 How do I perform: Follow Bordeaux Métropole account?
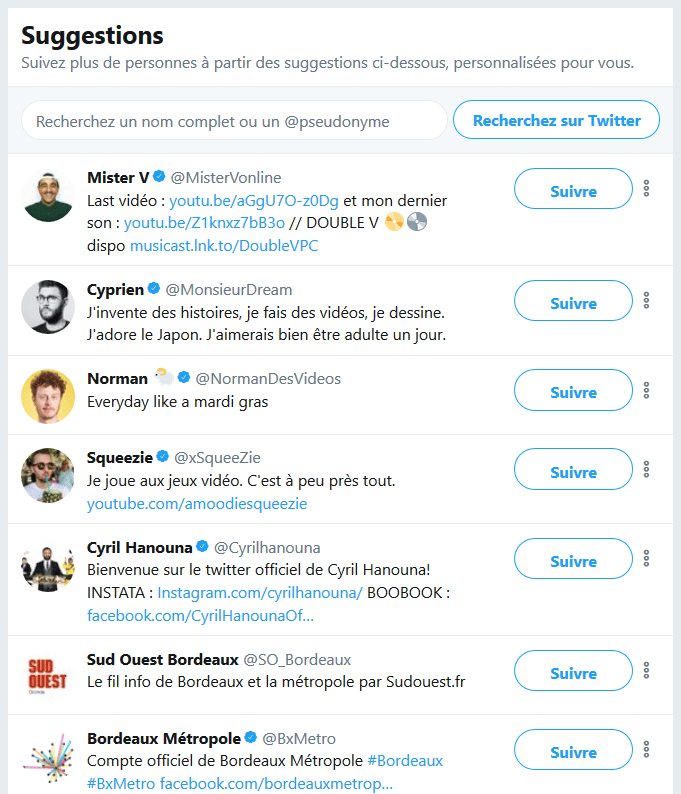pyautogui.click(x=573, y=751)
